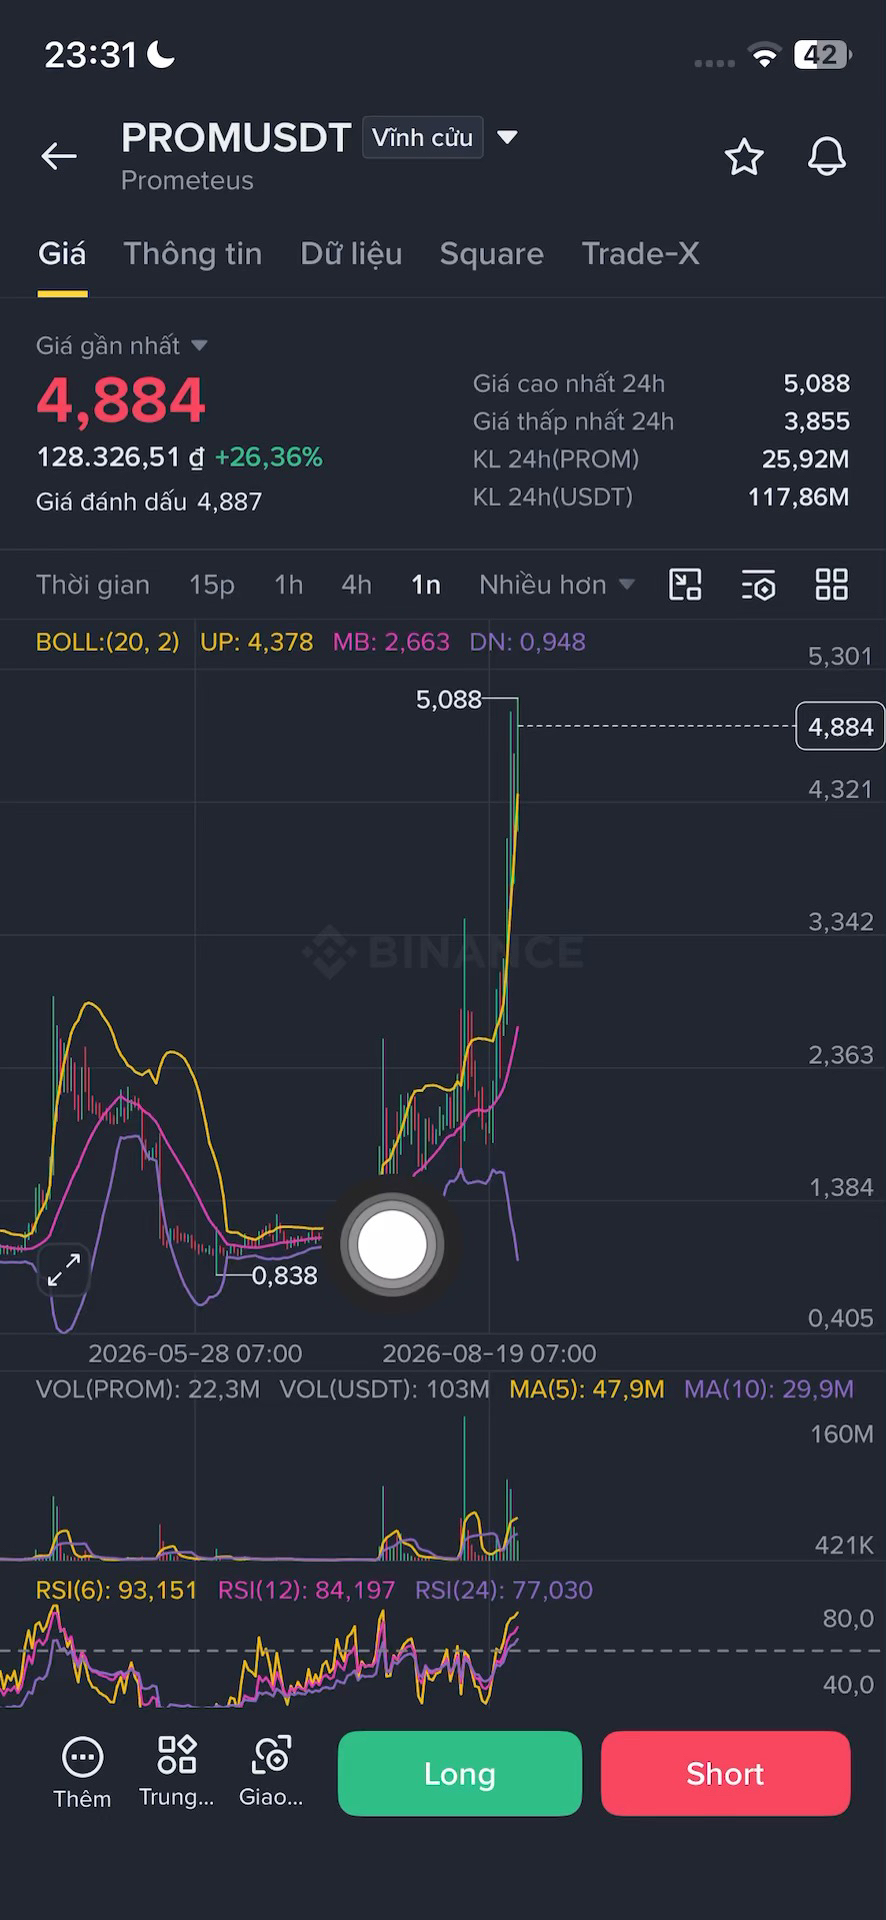This screenshot has height=1920, width=886.
Task: Tap the VOL(USDT): 103M label
Action: coord(385,1389)
